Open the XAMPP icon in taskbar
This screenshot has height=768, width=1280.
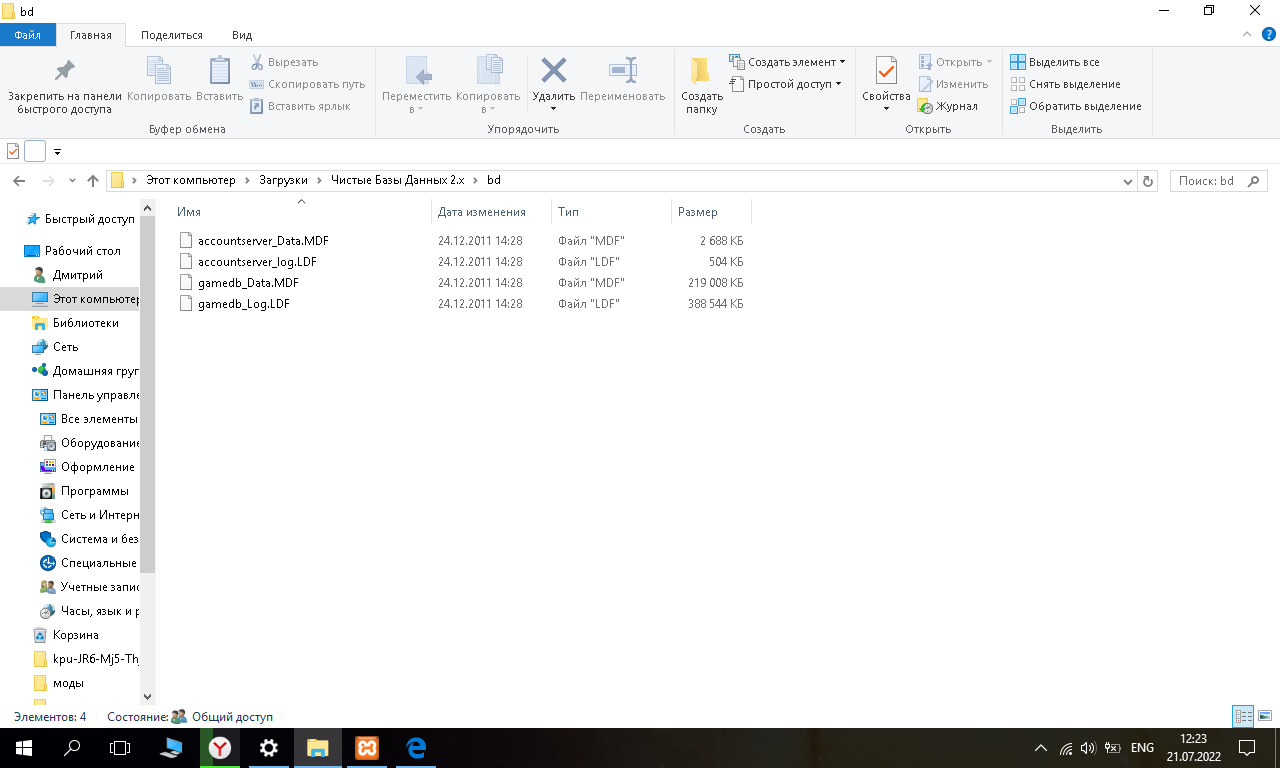coord(367,748)
